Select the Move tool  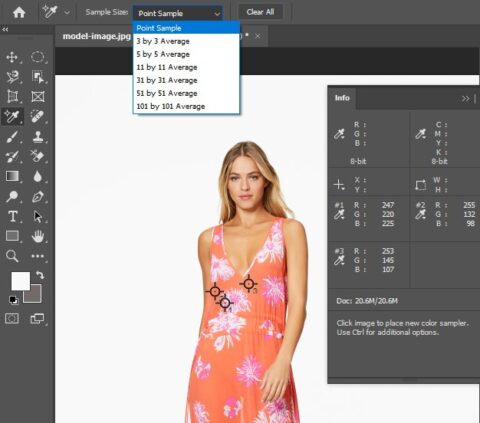coord(12,57)
